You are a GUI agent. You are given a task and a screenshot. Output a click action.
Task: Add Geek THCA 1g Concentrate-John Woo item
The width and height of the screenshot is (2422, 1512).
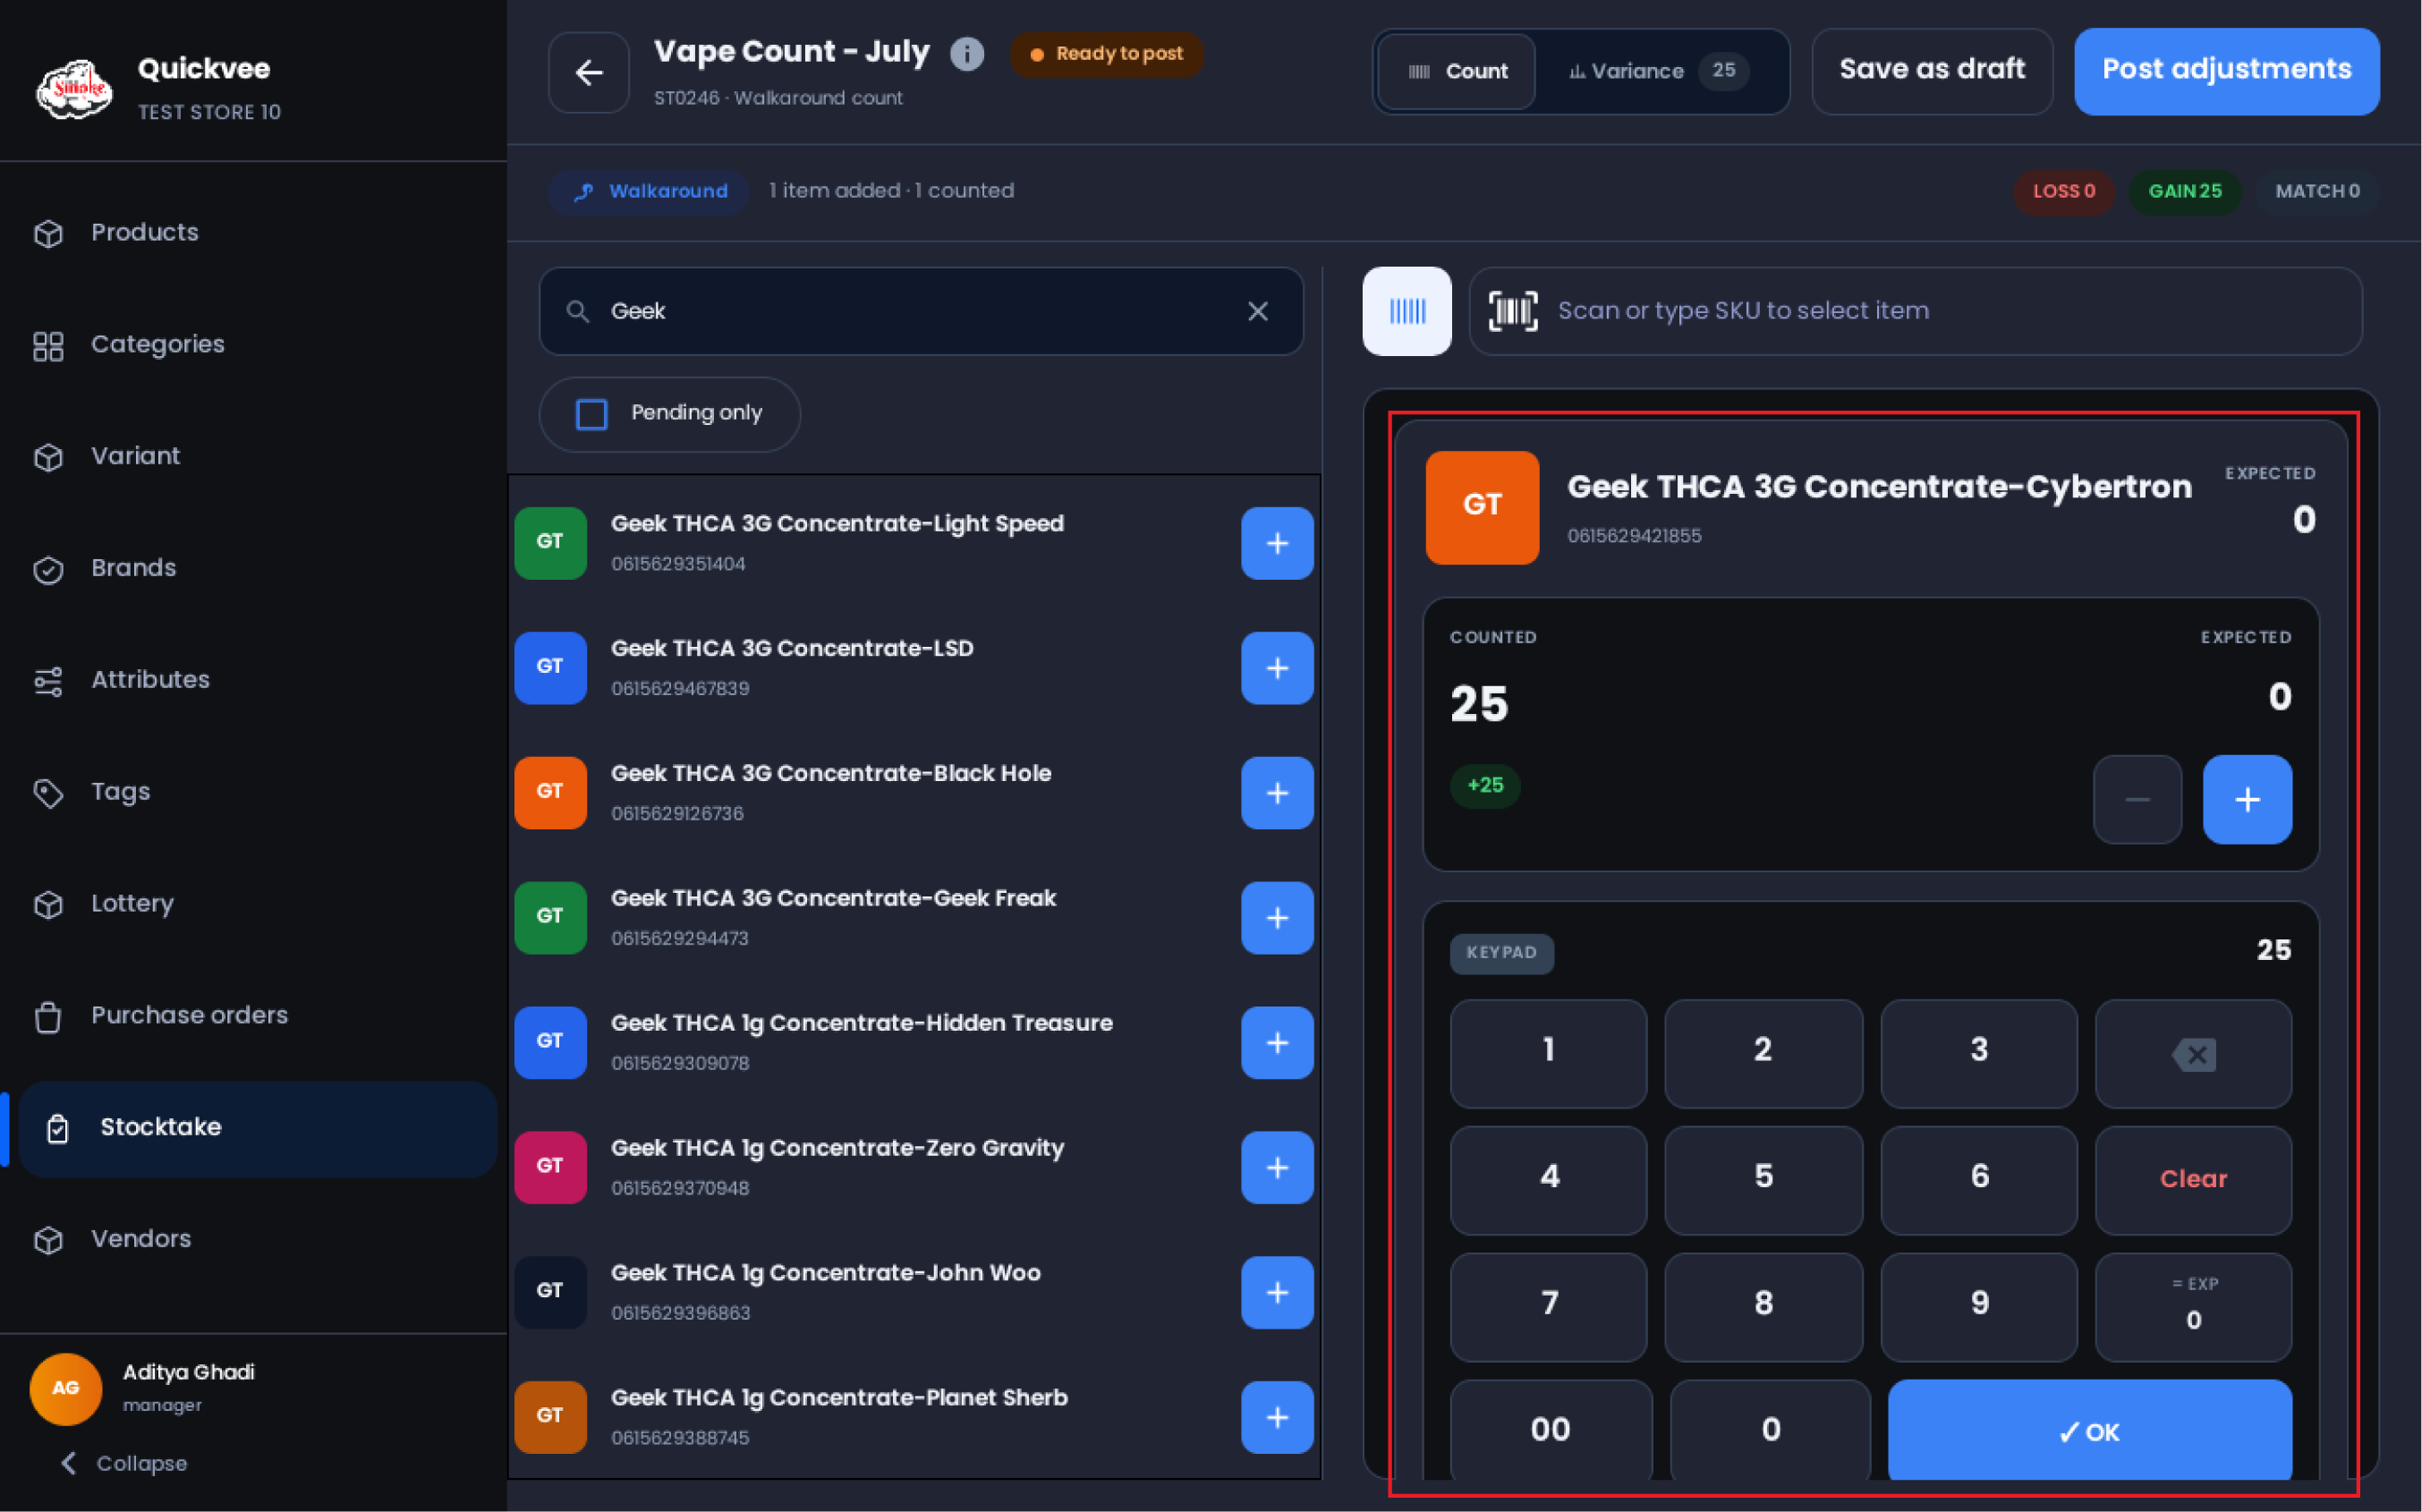coord(1277,1293)
